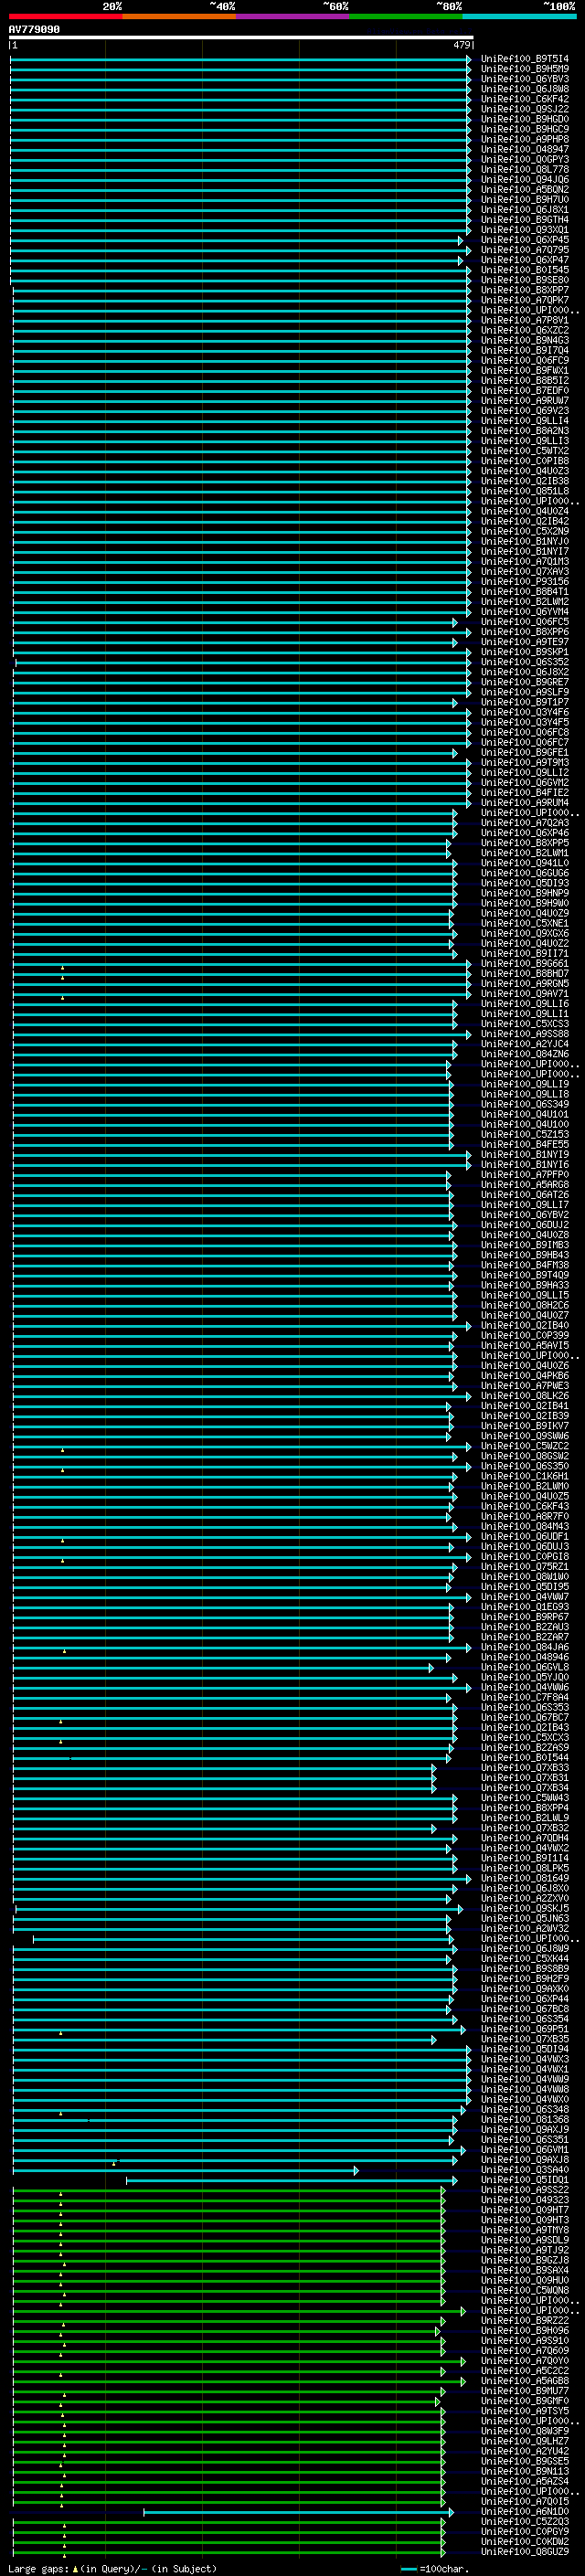This screenshot has width=585, height=2576.
Task: Select hit UniRef100_A7Q0Y0
Action: 524,2361
